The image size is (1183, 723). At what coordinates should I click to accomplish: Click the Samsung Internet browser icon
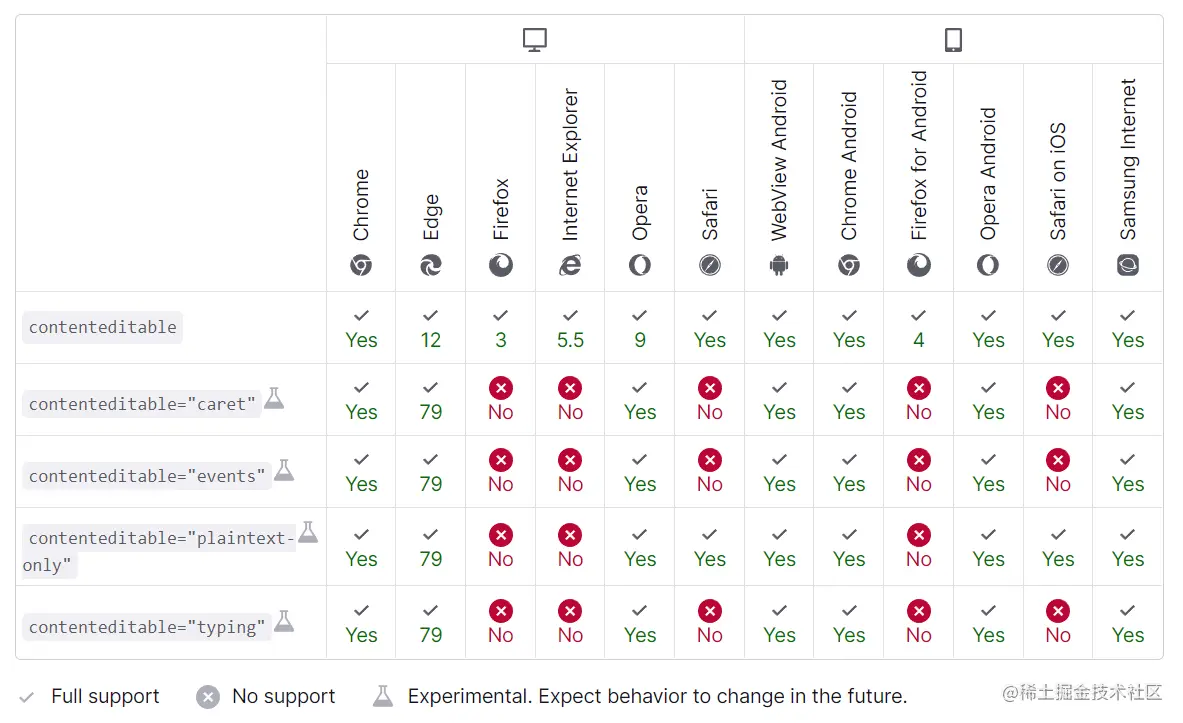[x=1127, y=265]
